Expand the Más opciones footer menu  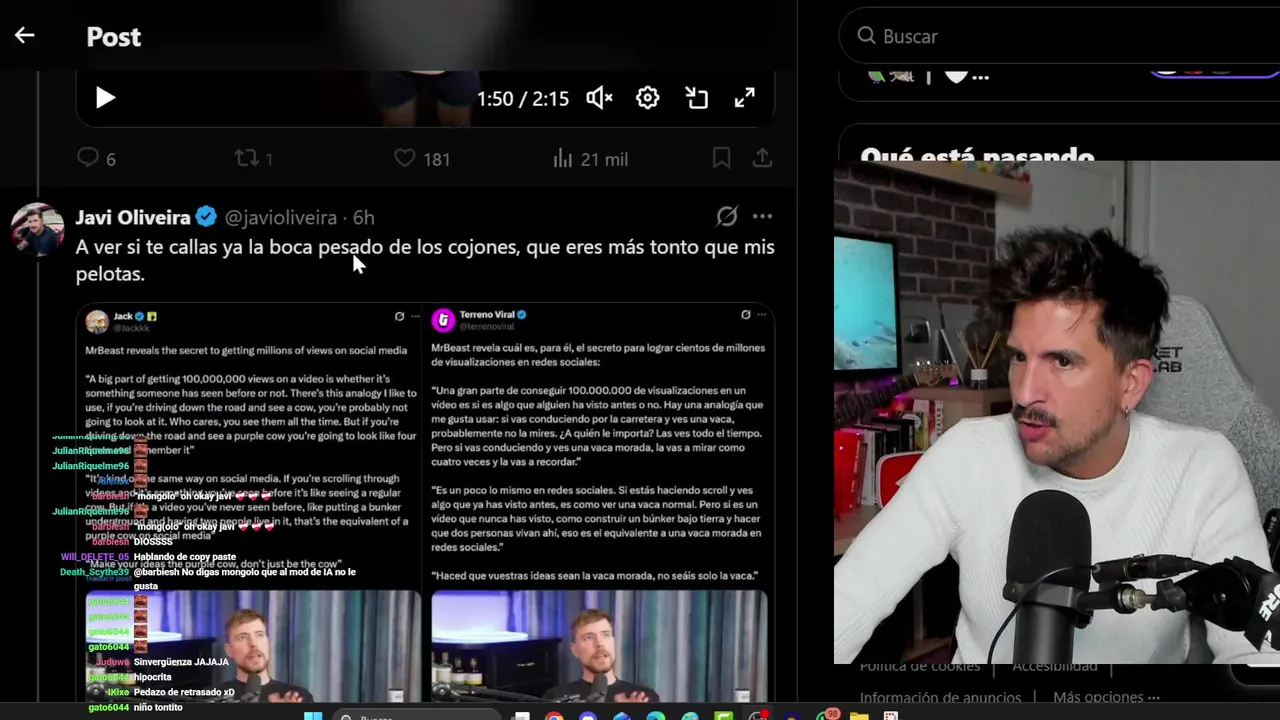(1106, 697)
